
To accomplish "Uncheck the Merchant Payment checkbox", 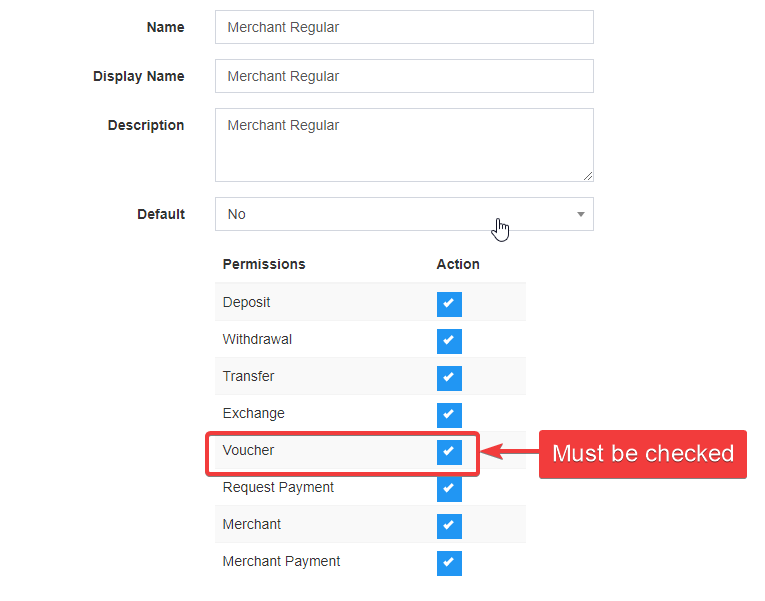I will [x=449, y=563].
